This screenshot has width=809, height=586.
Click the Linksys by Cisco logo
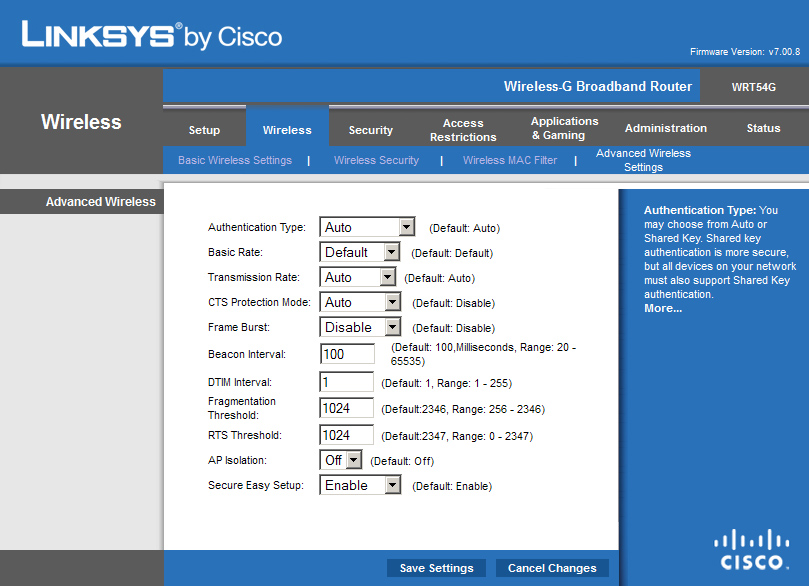pos(152,35)
